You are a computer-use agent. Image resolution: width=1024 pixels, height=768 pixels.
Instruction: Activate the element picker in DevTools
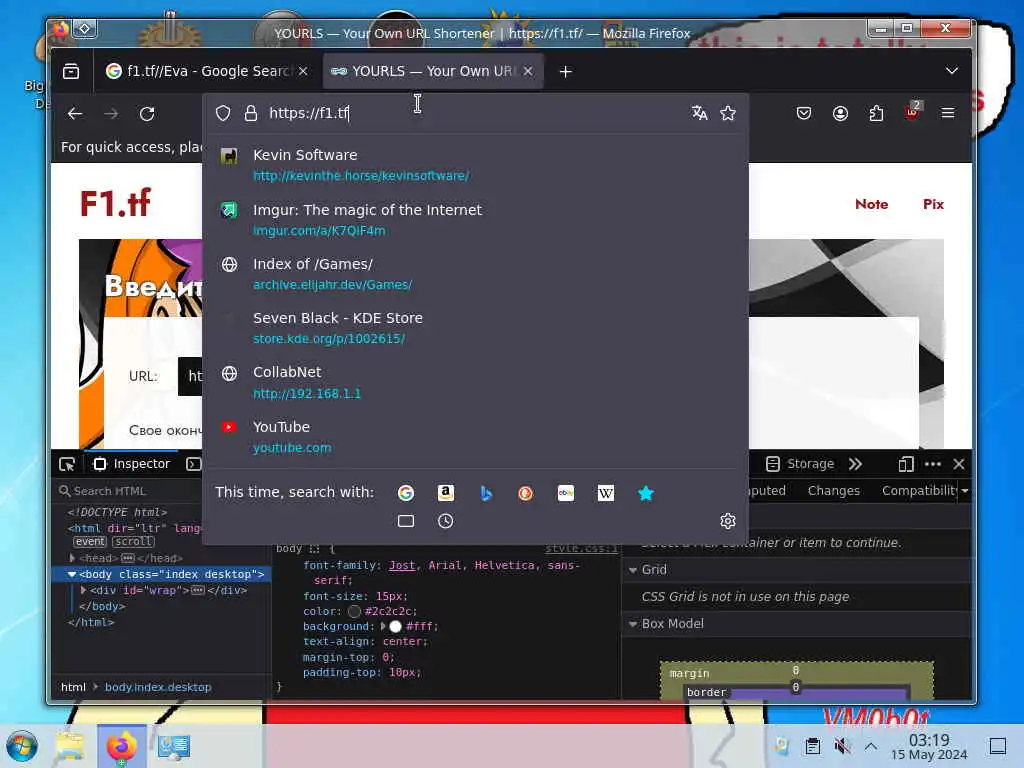67,464
